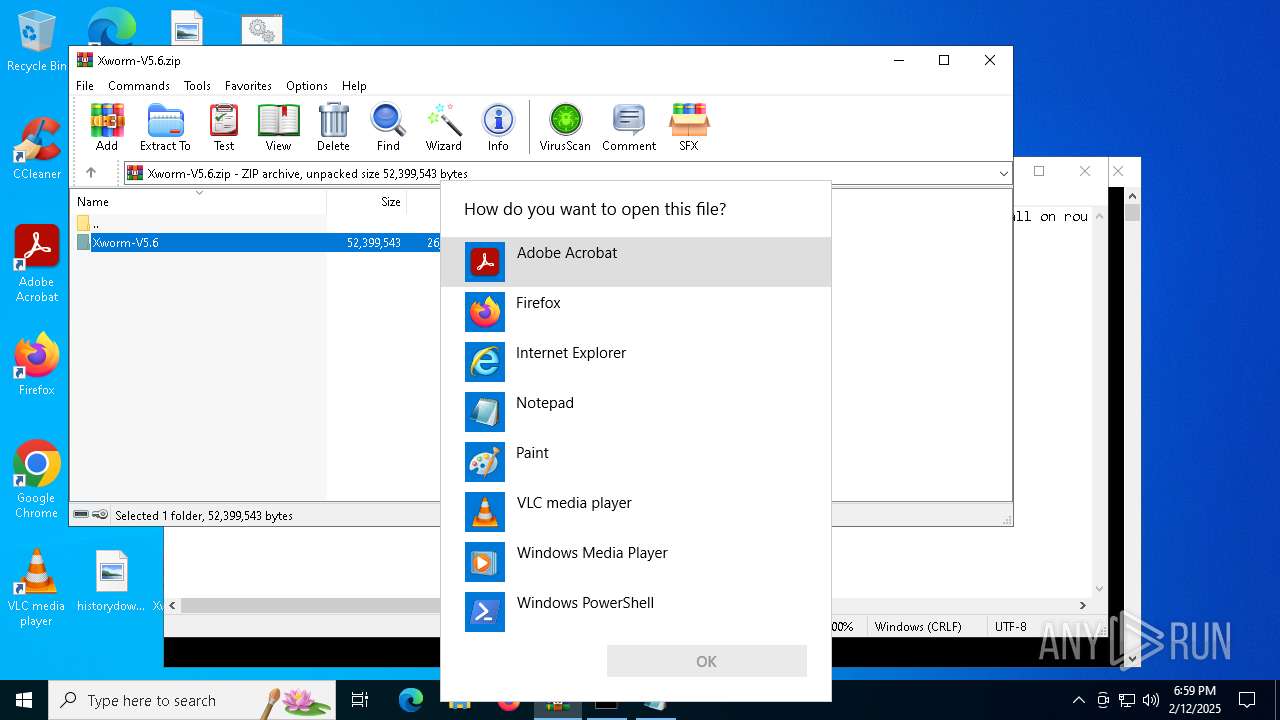1280x720 pixels.
Task: Click OK in the open-with dialog
Action: pos(706,661)
